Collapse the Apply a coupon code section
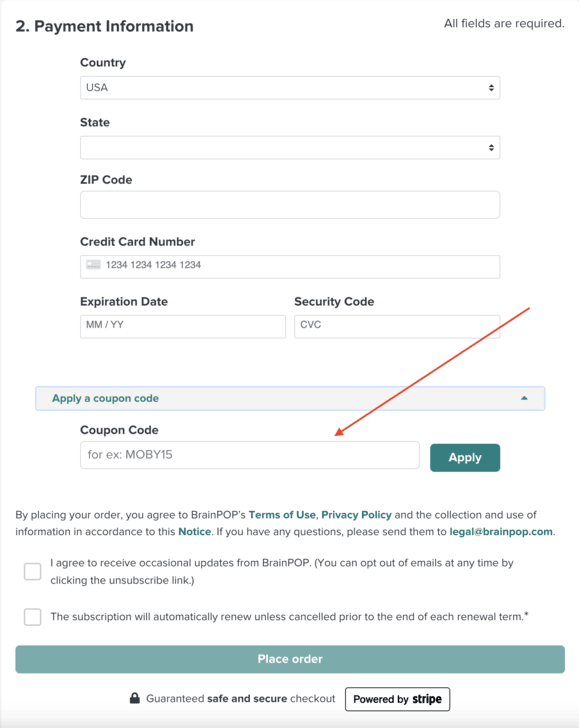This screenshot has height=728, width=579. [x=290, y=398]
